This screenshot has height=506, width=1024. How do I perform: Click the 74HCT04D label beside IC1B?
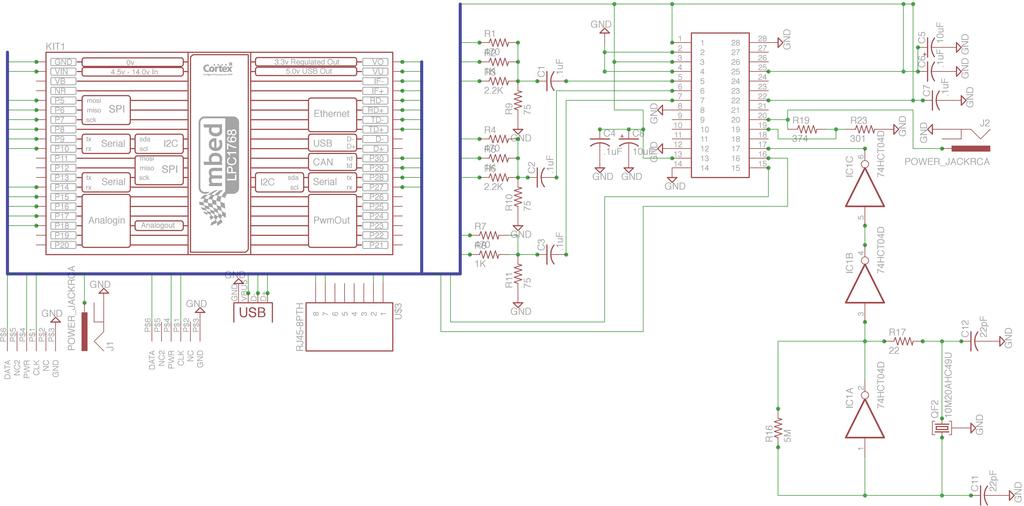(879, 249)
